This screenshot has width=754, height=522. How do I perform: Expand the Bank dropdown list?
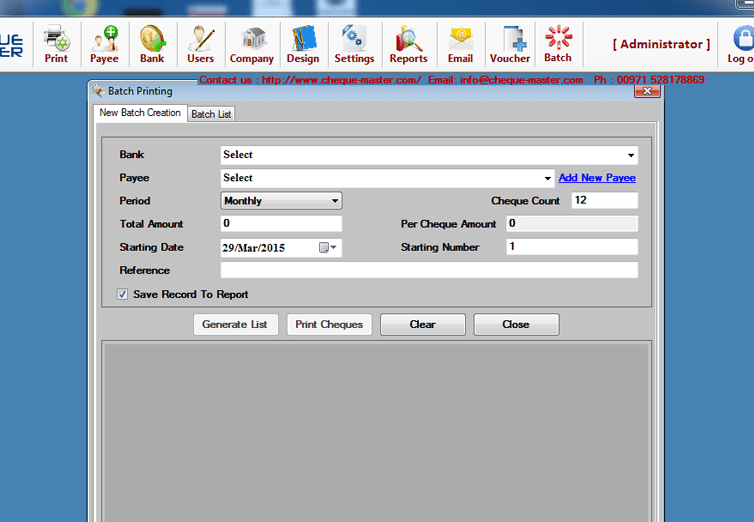pos(630,155)
